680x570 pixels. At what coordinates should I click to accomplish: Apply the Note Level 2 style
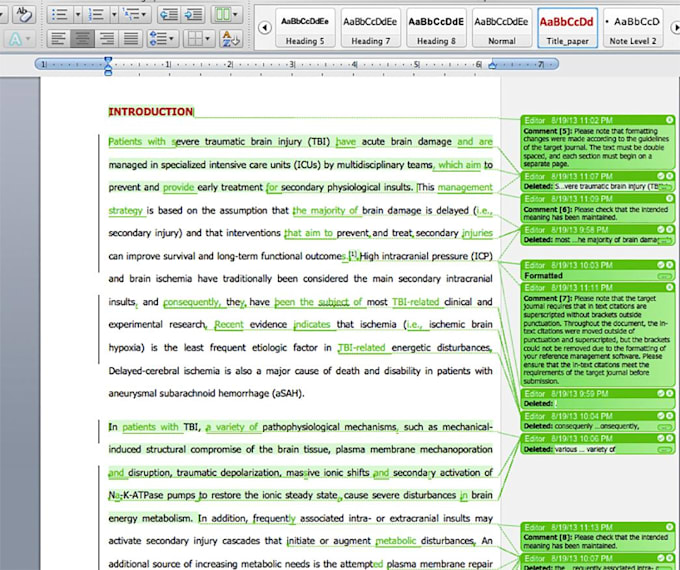coord(633,27)
